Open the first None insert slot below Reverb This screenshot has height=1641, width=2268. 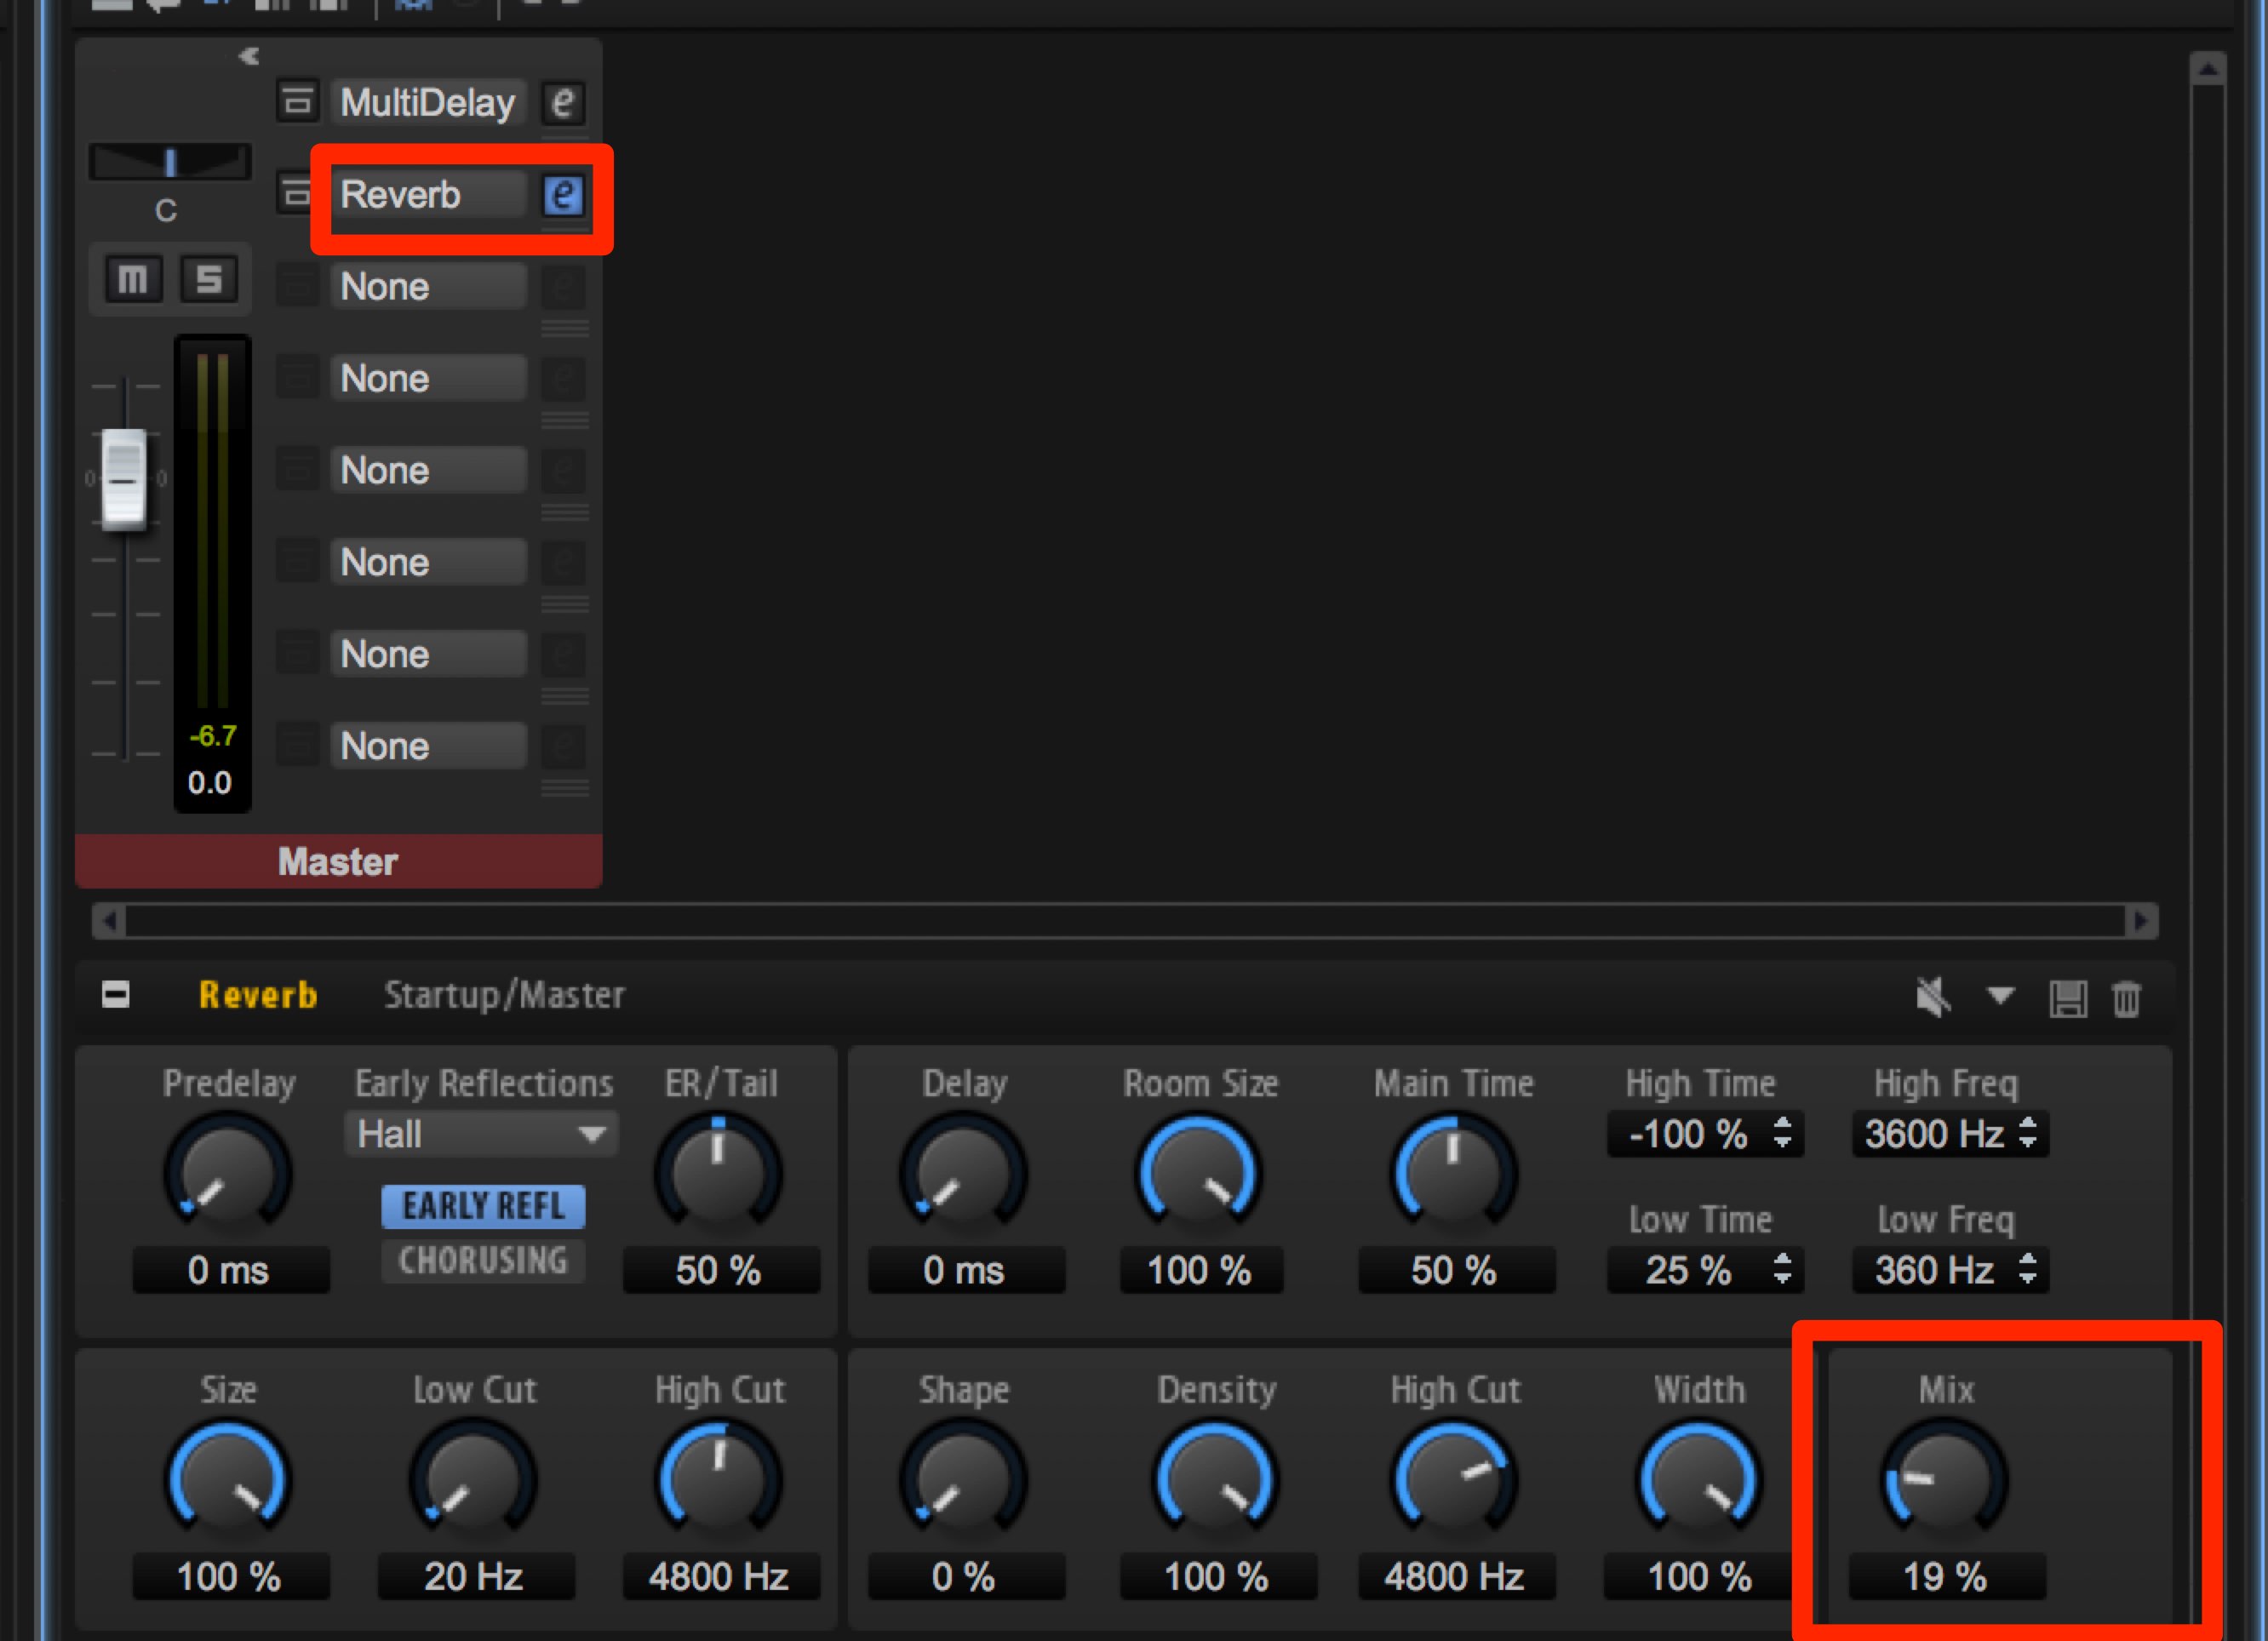click(x=428, y=287)
